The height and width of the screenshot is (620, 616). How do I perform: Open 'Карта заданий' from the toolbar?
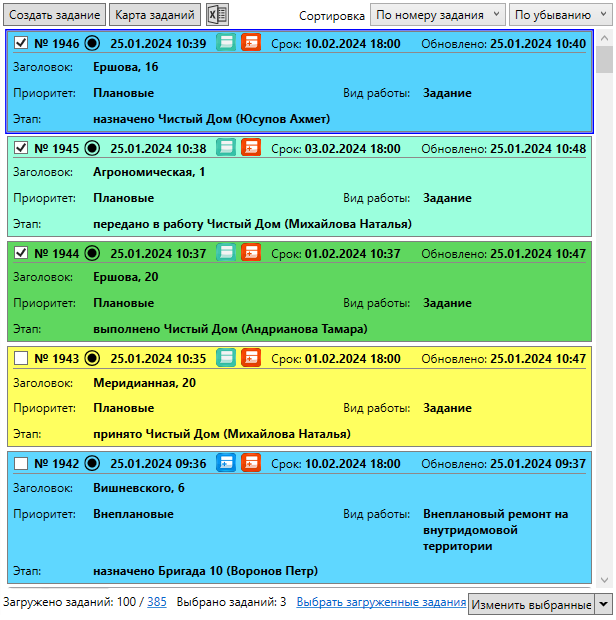click(155, 15)
